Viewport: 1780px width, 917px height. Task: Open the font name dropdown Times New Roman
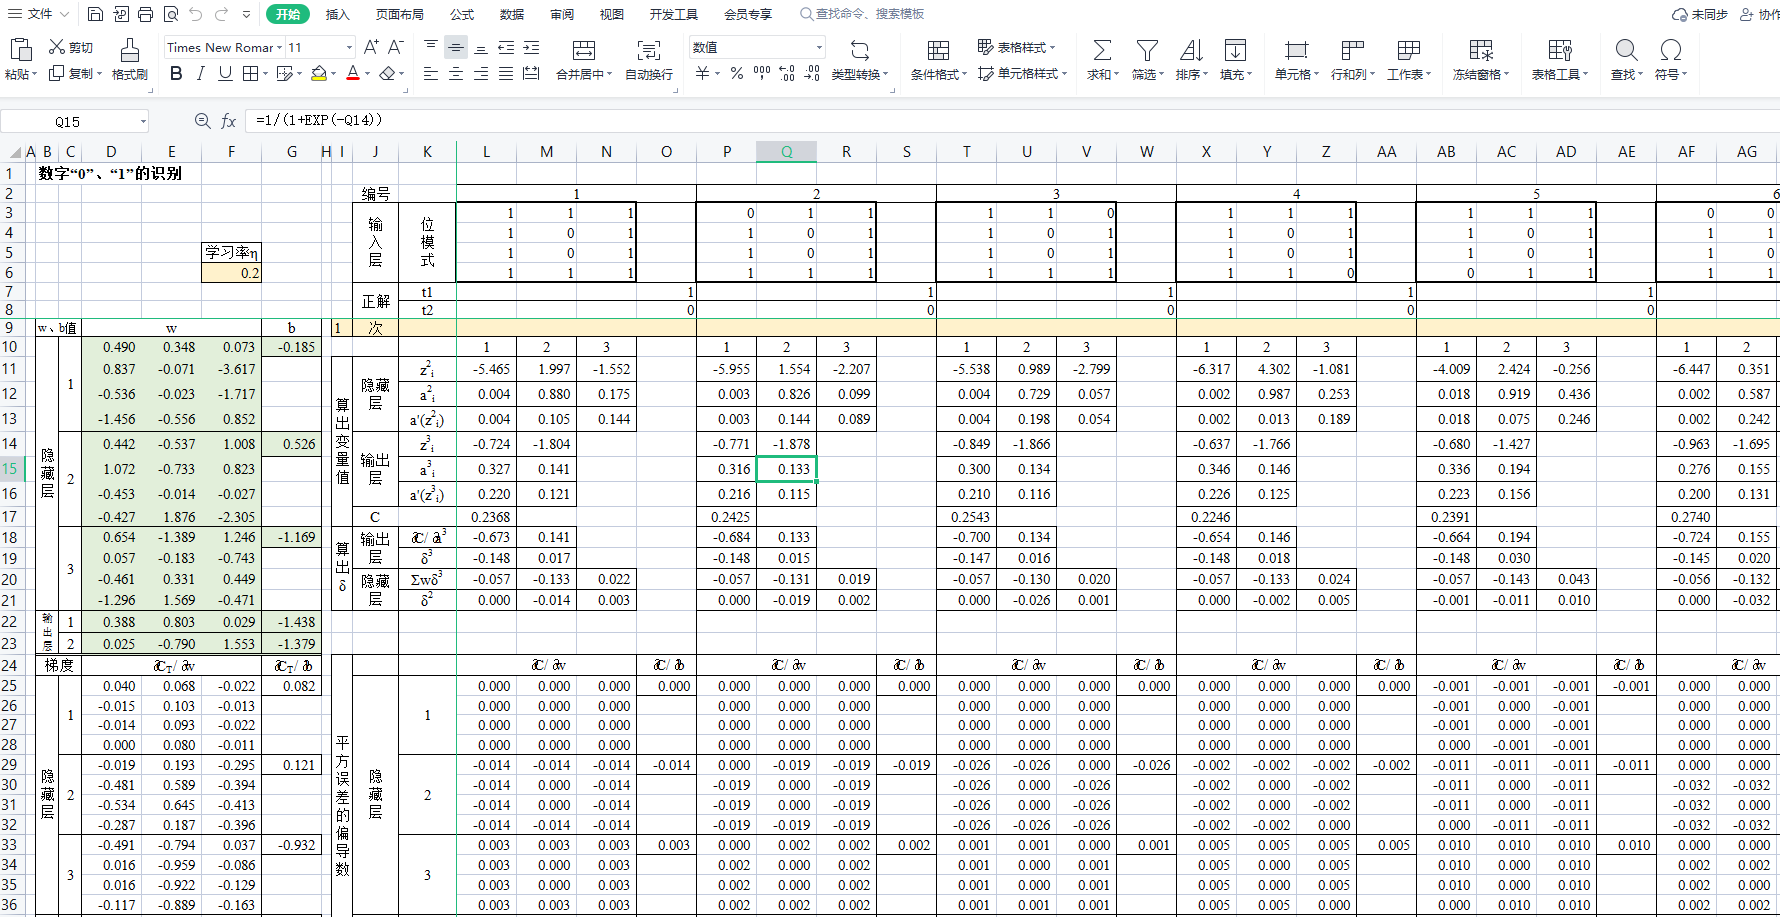pos(280,47)
